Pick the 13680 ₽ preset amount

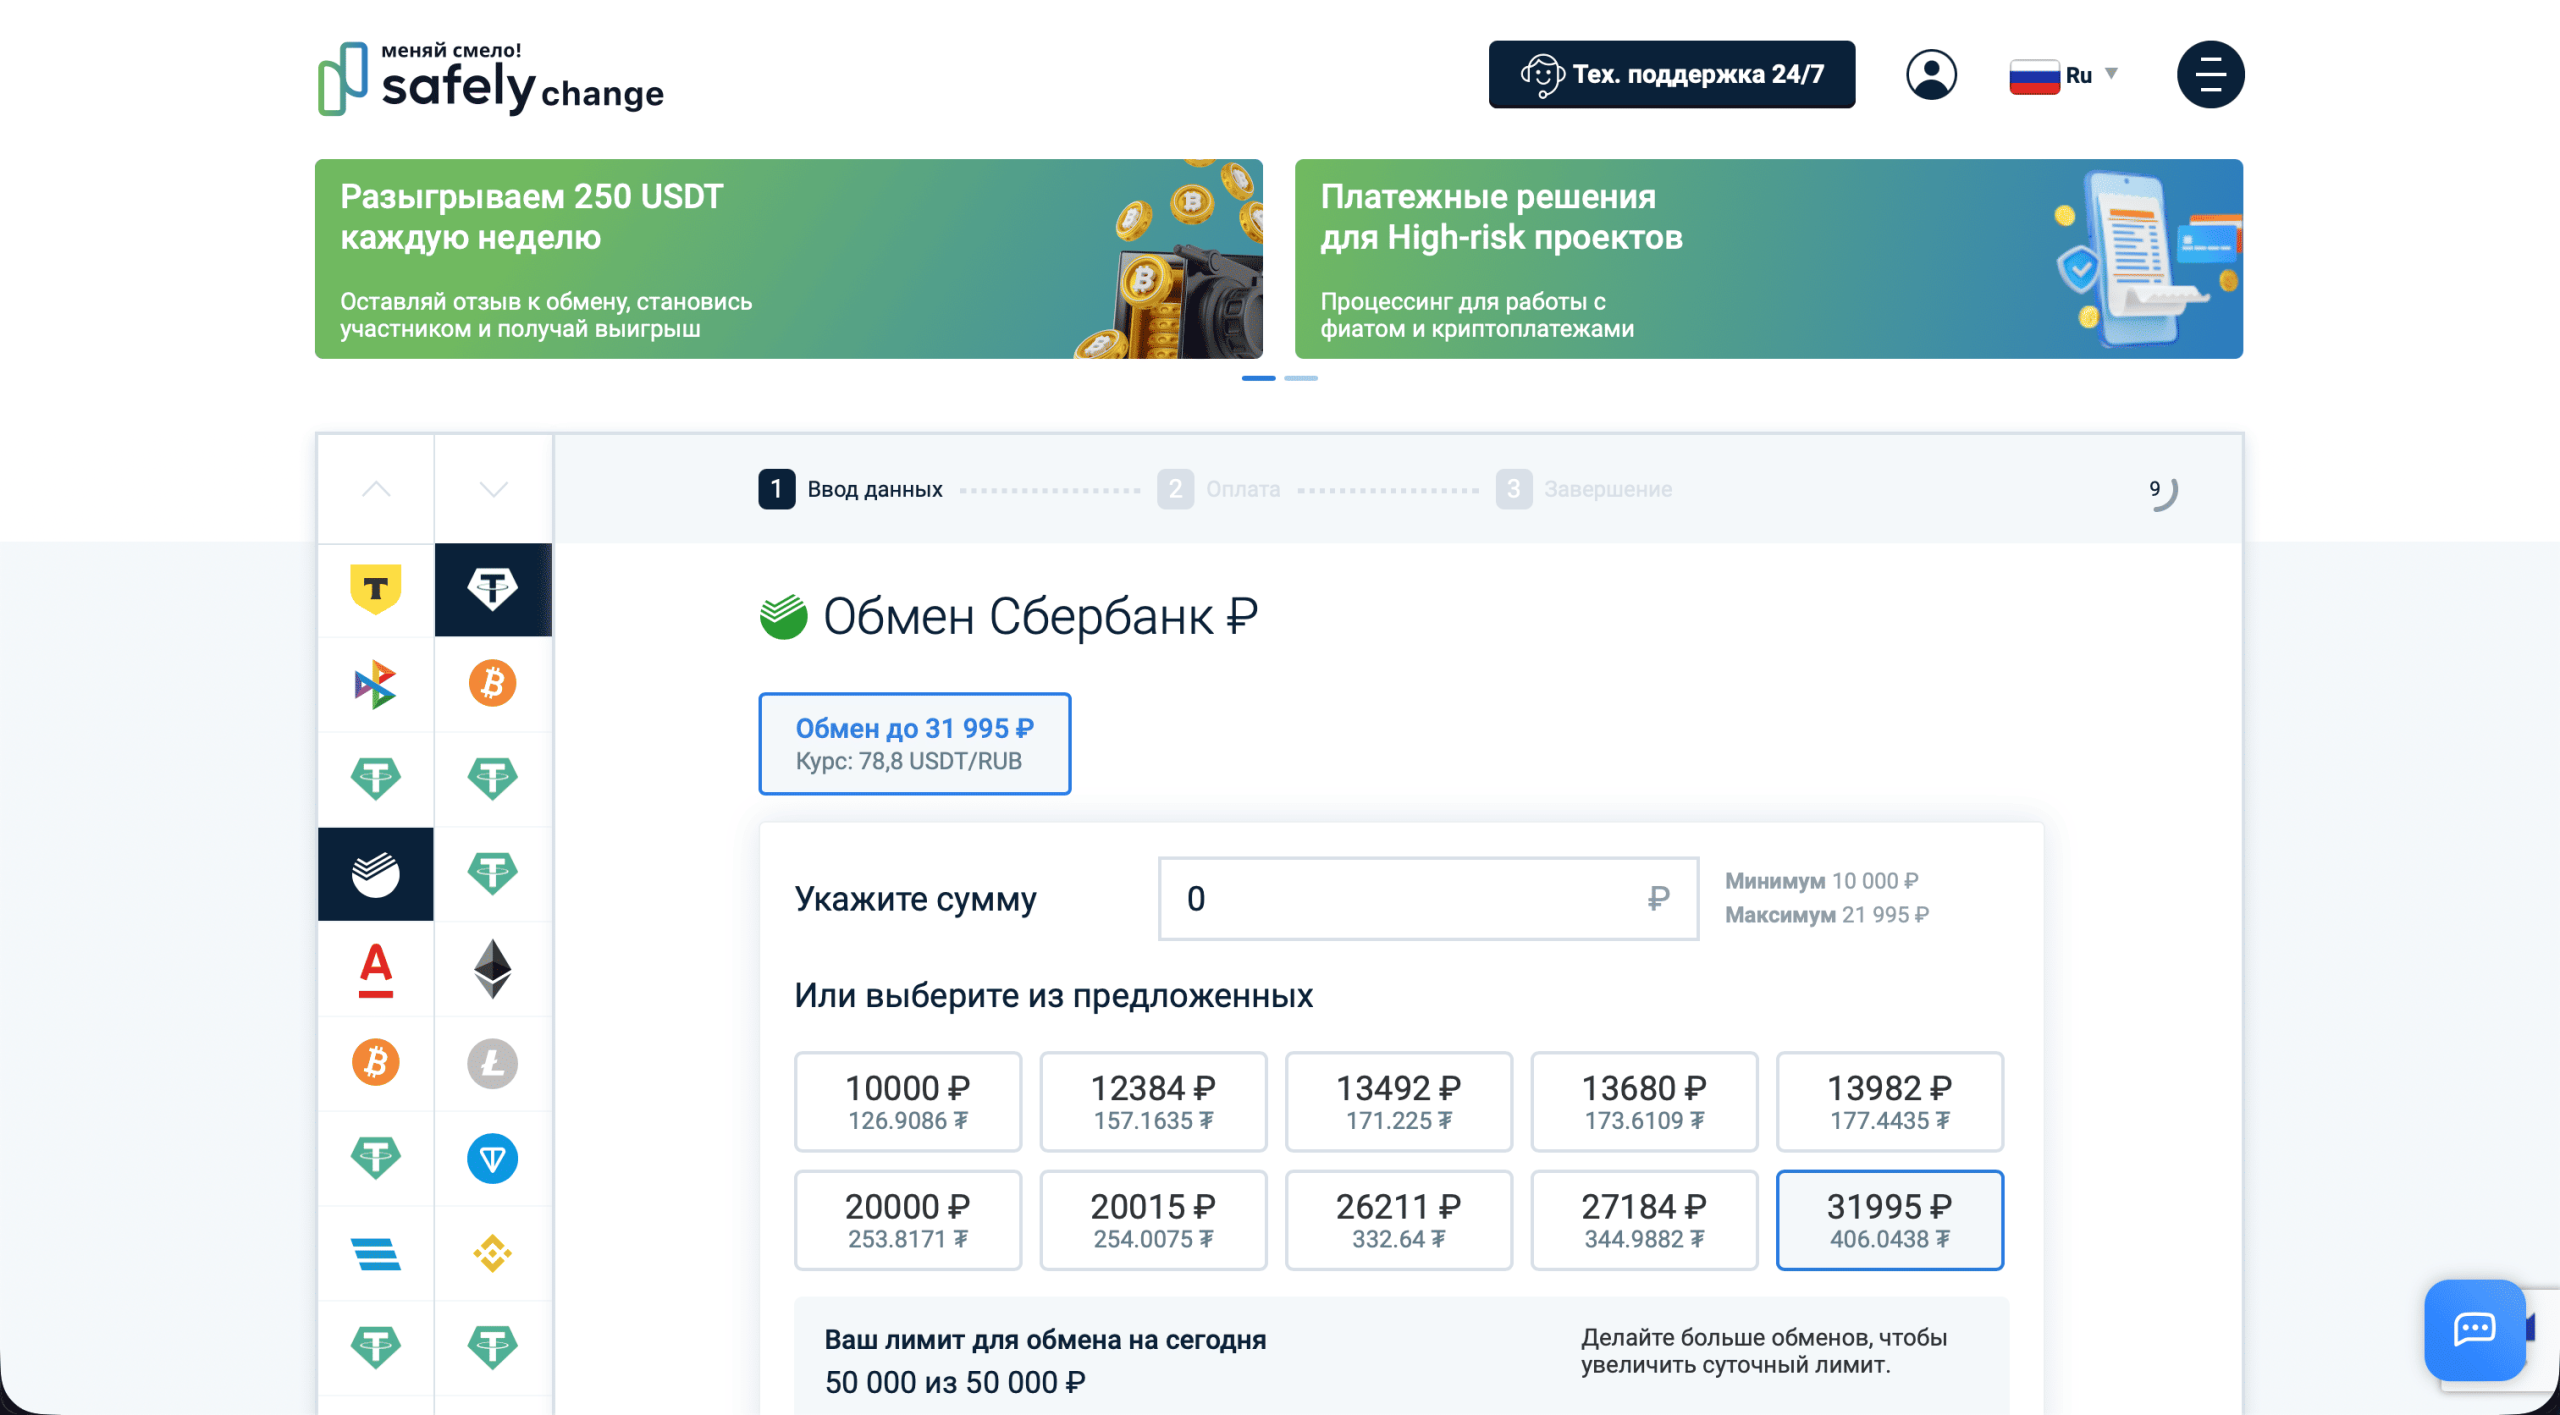1644,1102
